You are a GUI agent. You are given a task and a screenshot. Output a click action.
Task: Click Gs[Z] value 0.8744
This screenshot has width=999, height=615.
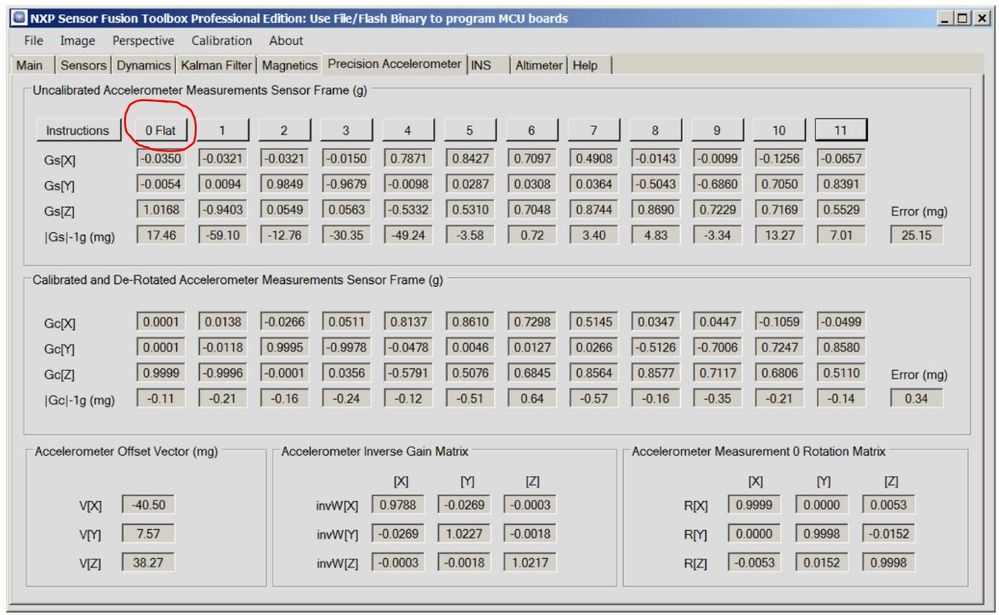(593, 210)
